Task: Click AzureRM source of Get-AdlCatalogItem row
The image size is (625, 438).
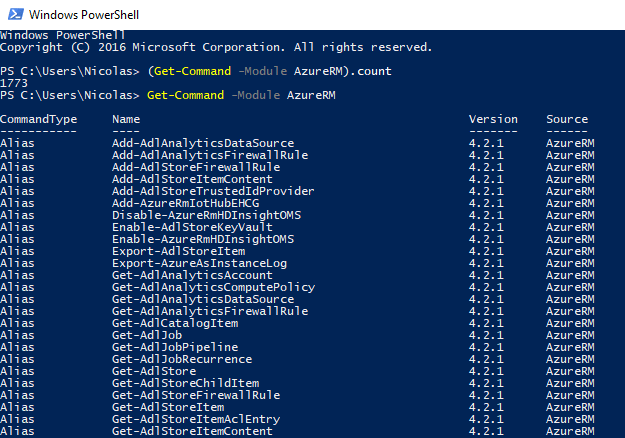Action: 570,323
